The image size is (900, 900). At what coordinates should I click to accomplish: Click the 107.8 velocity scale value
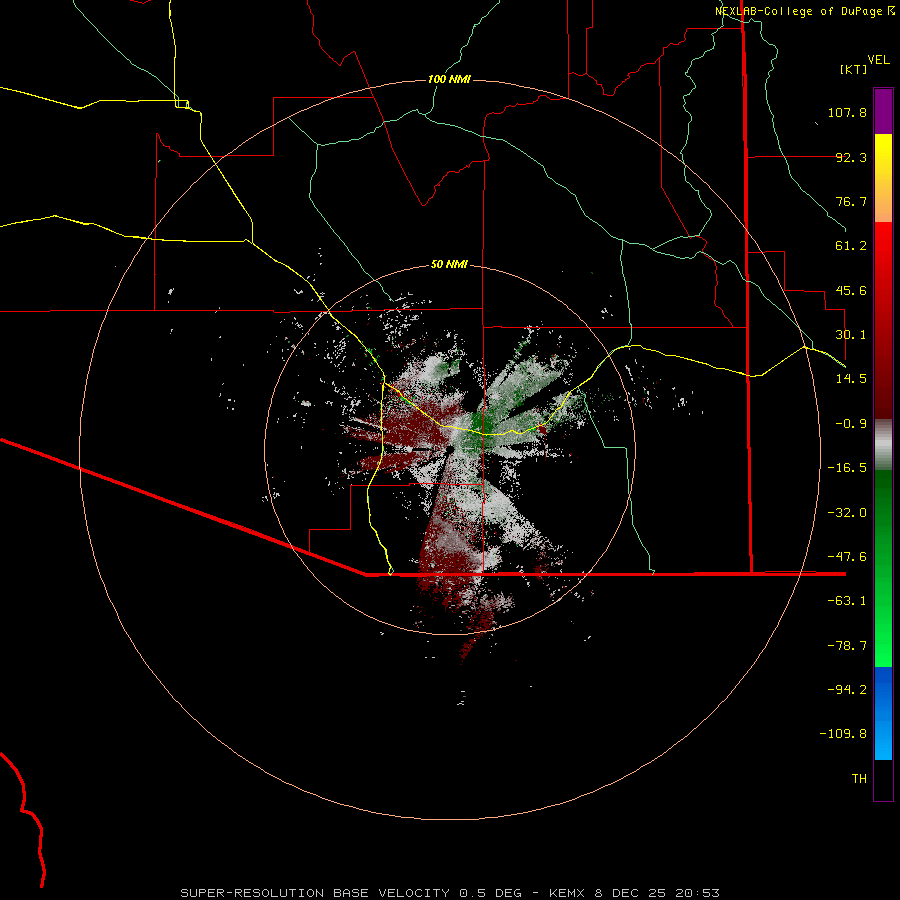847,112
